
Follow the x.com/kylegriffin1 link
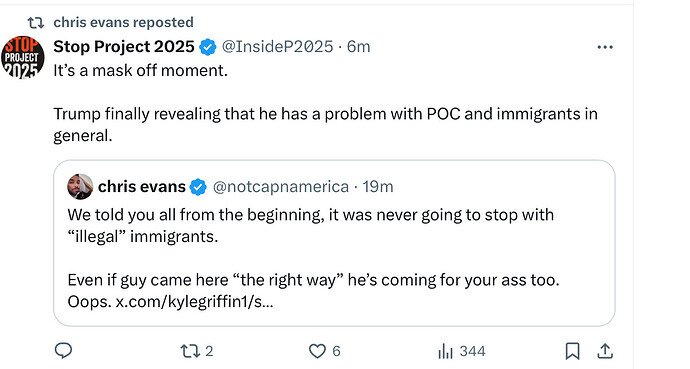coord(194,302)
